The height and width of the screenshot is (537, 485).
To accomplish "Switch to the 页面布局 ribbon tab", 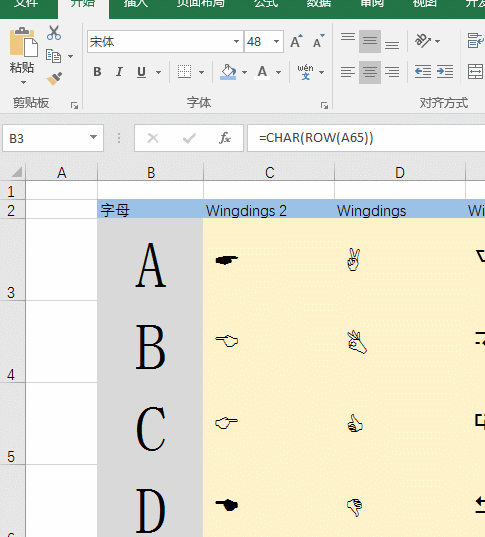I will point(201,3).
